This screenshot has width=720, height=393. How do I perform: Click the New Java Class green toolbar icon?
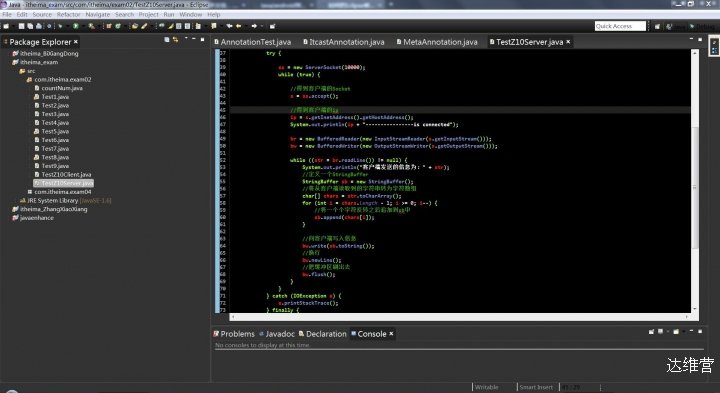(x=118, y=26)
